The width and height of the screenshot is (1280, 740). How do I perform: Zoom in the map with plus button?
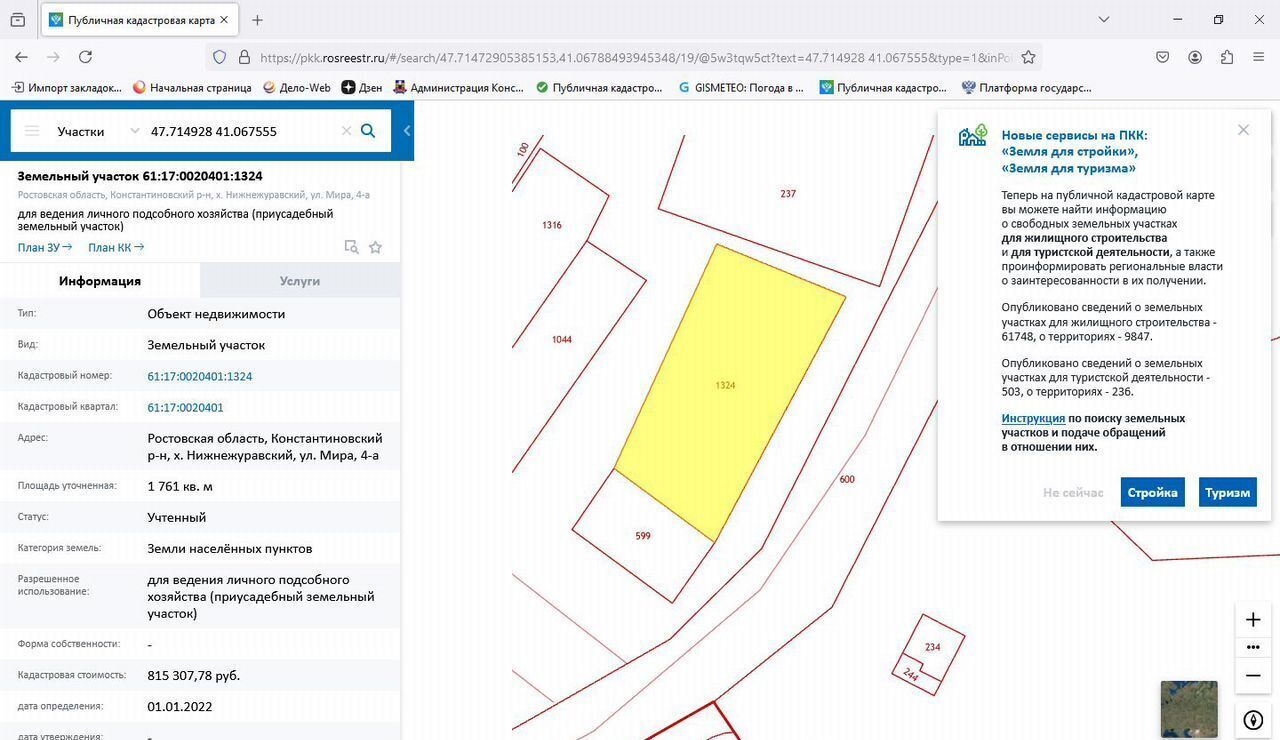click(1253, 619)
